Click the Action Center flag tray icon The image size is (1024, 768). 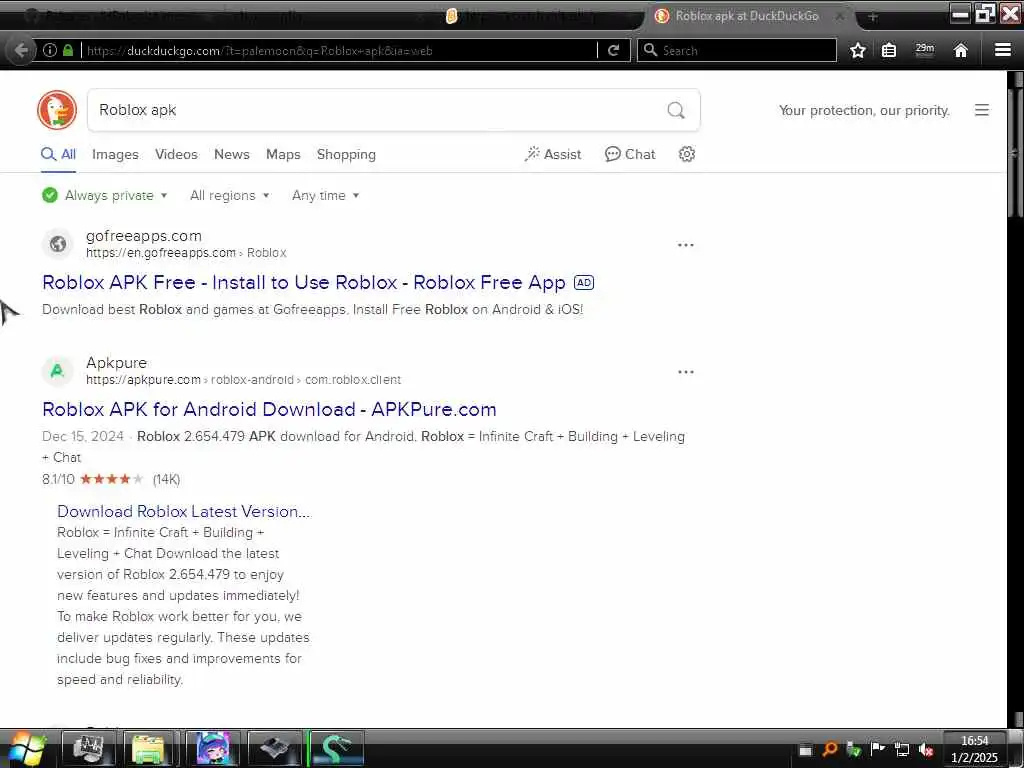(x=878, y=749)
